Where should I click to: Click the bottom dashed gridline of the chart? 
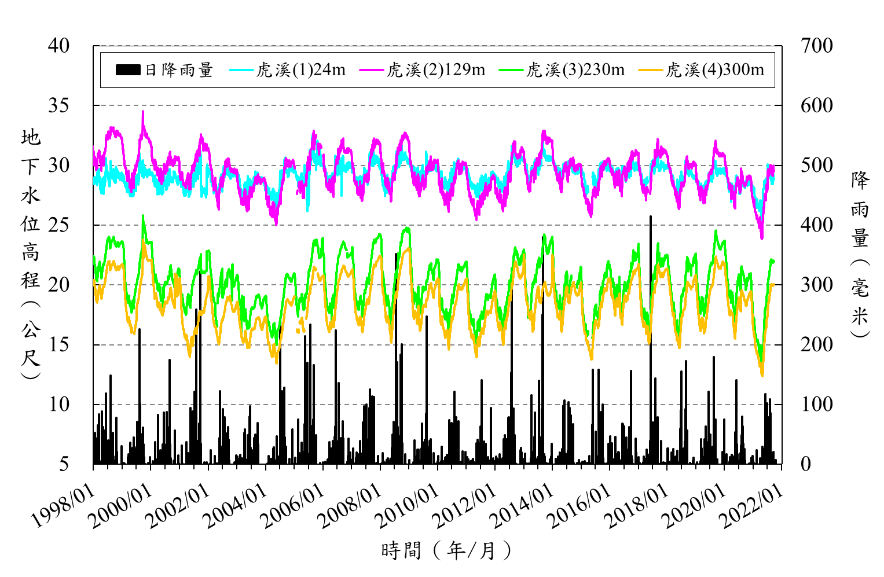(437, 404)
